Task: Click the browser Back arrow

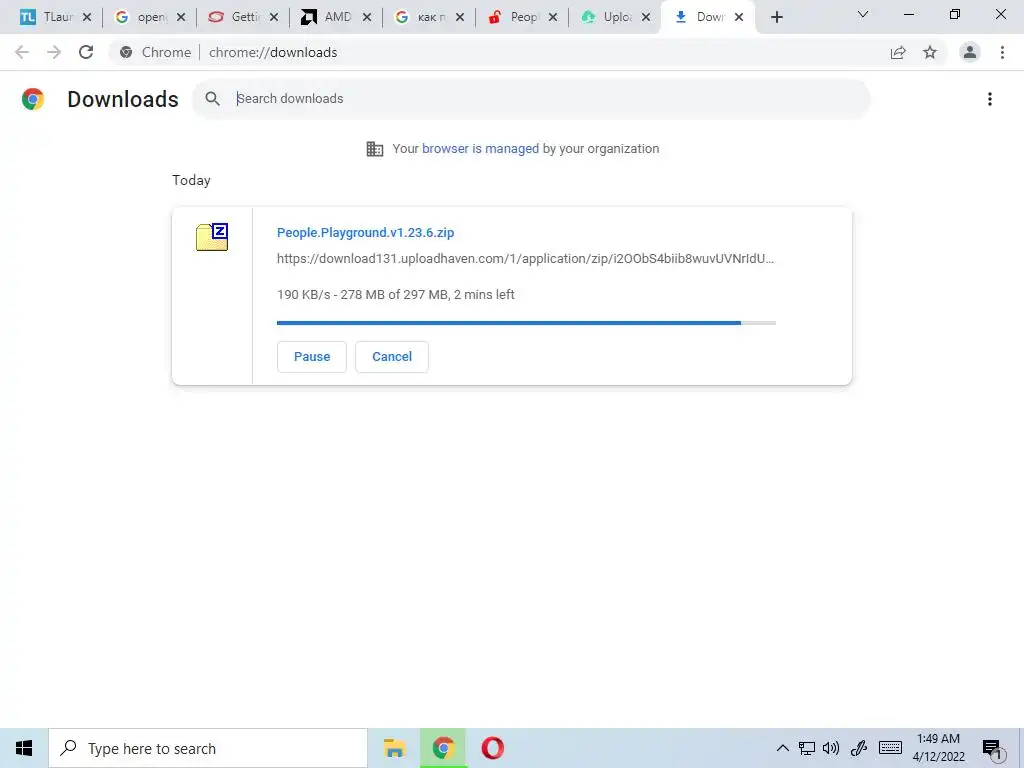Action: pyautogui.click(x=22, y=52)
